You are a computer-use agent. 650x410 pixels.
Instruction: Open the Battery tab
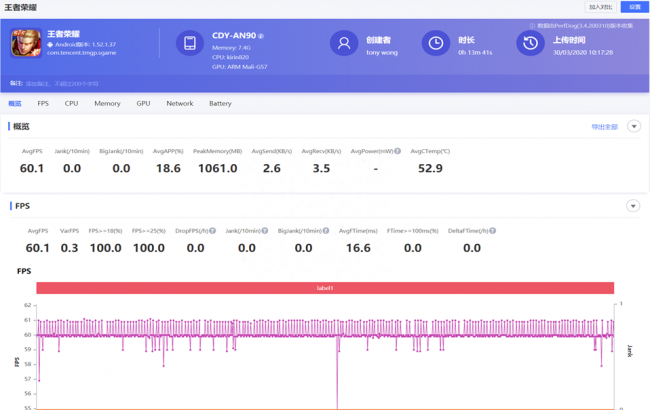click(220, 104)
